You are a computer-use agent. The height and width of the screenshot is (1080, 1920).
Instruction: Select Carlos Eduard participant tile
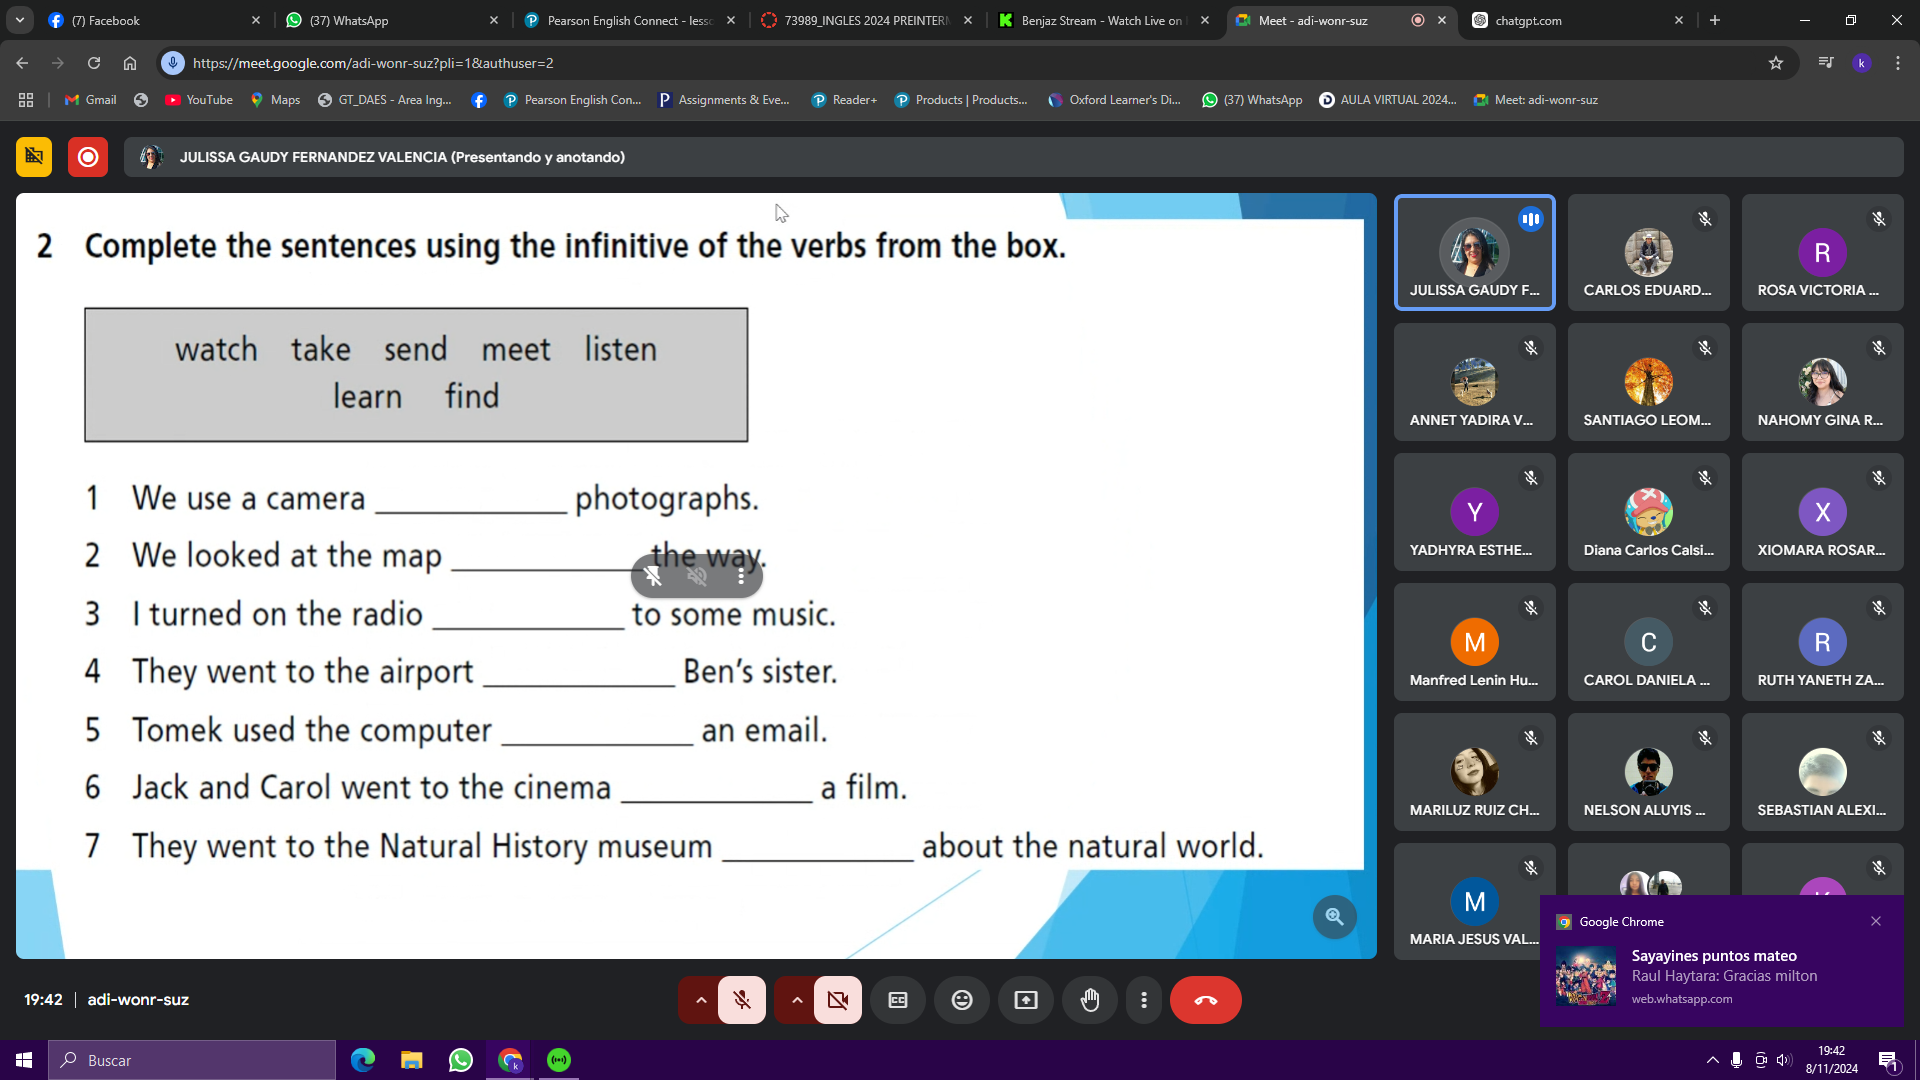coord(1648,253)
